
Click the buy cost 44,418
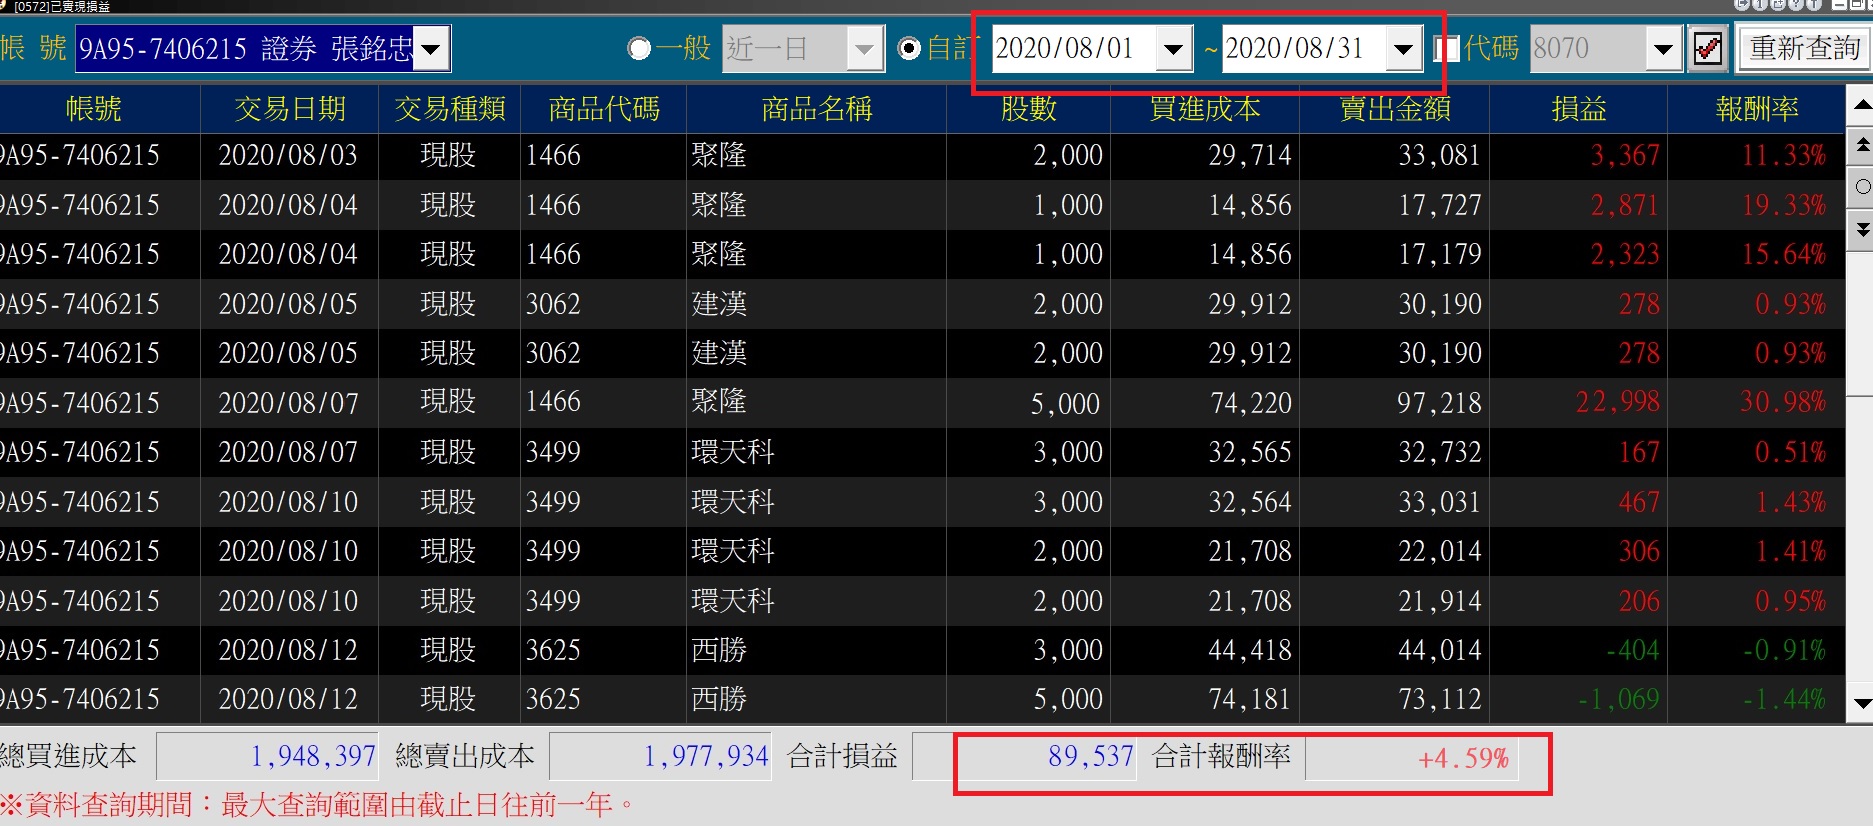1250,650
